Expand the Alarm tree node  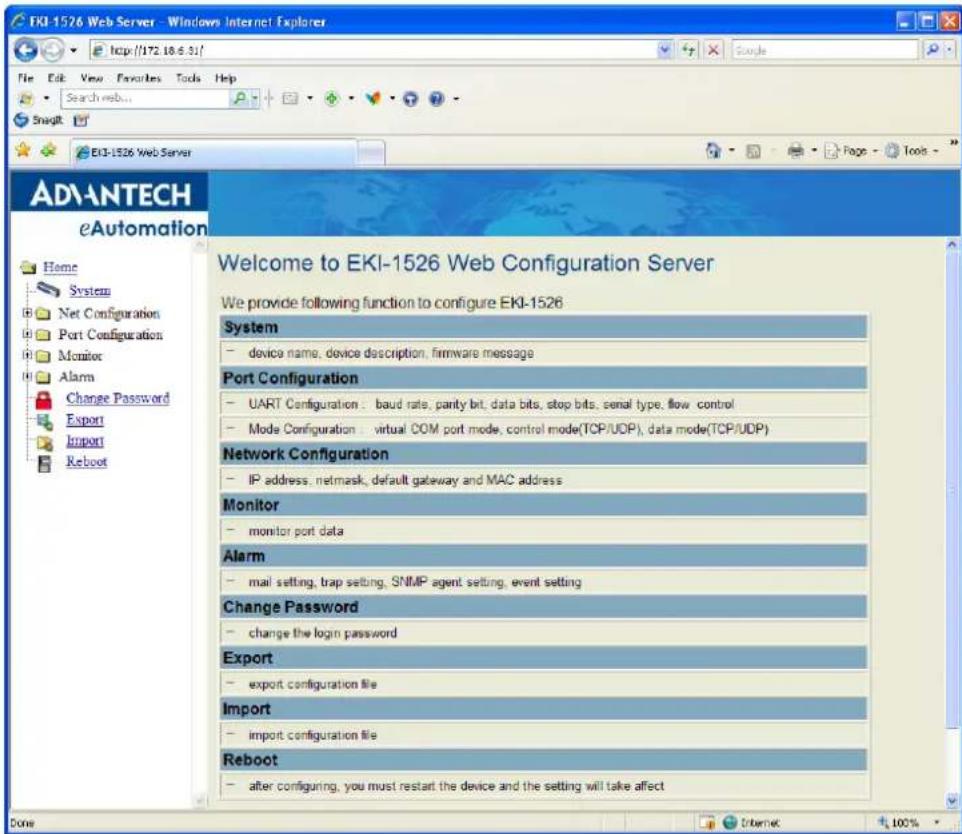coord(26,376)
